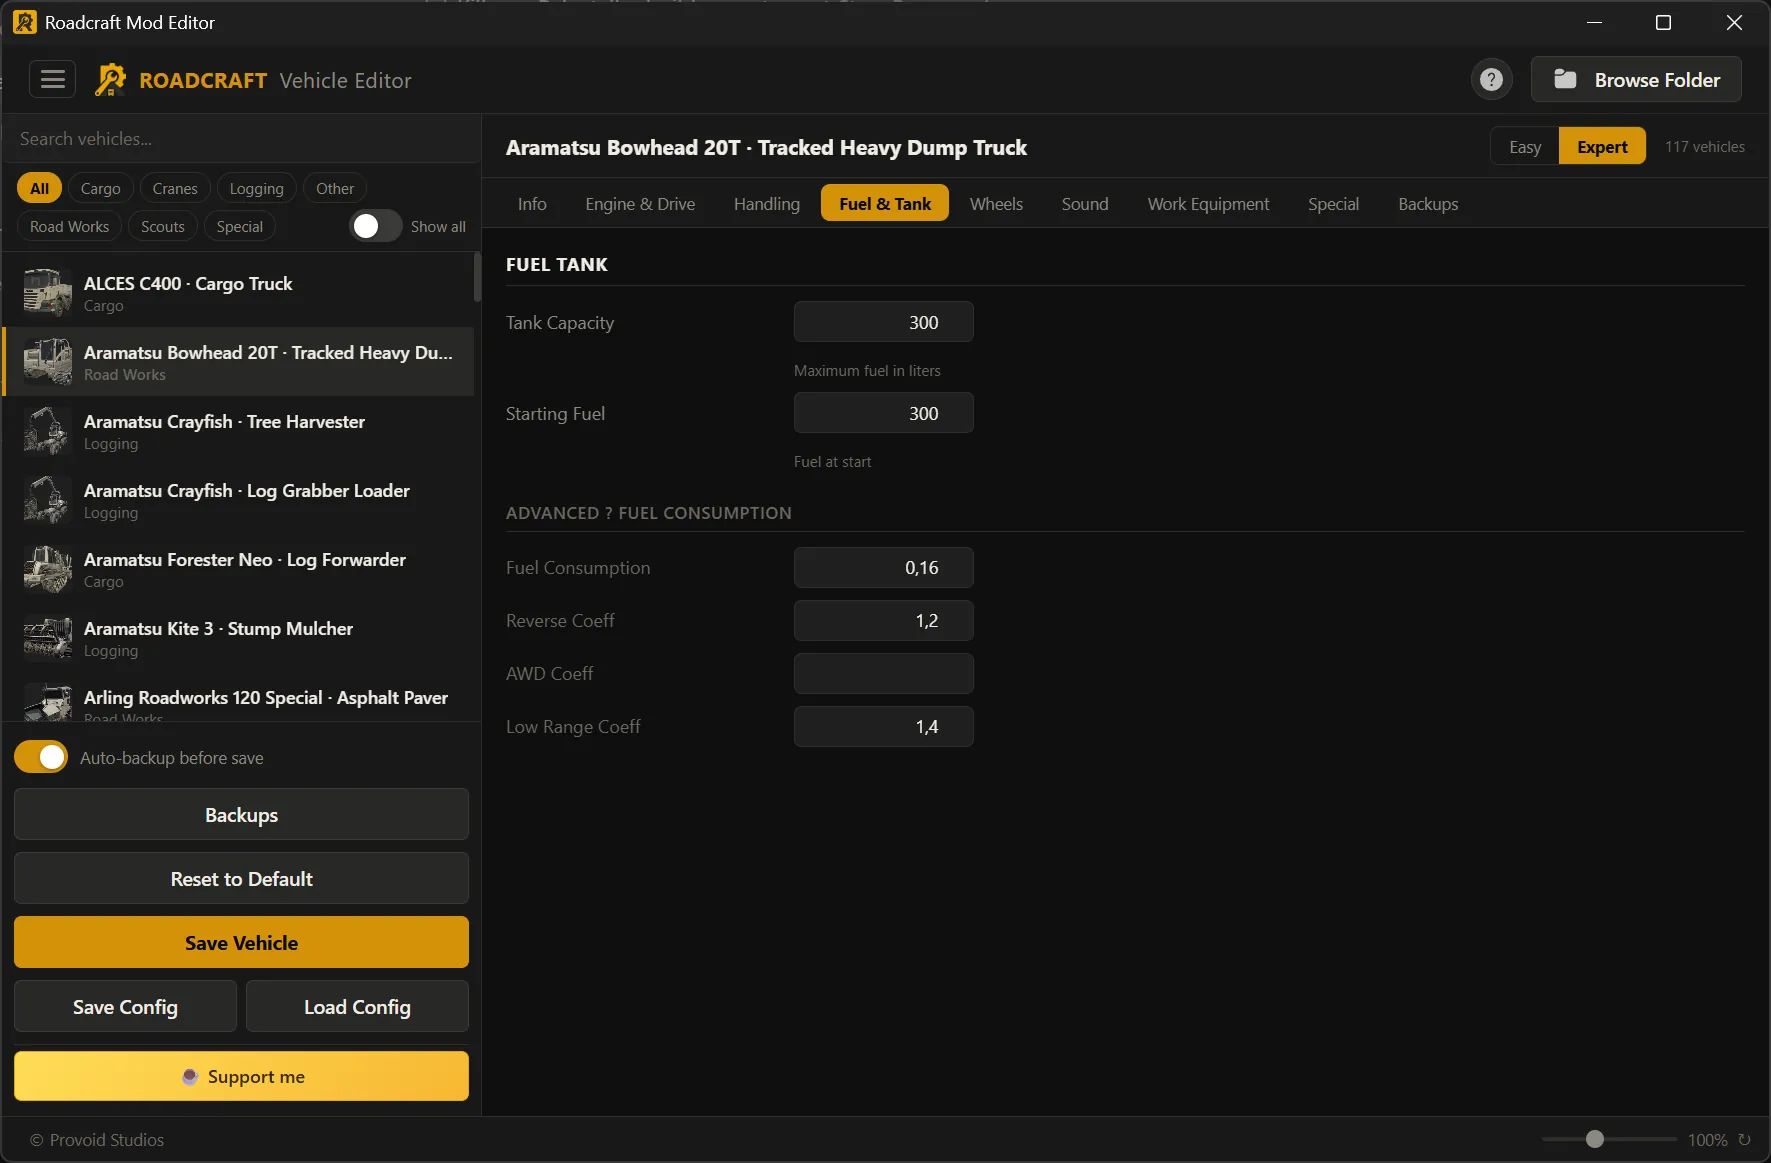
Task: Select Aramatsu Kite 3 Stump Mulcher thumbnail
Action: (47, 638)
